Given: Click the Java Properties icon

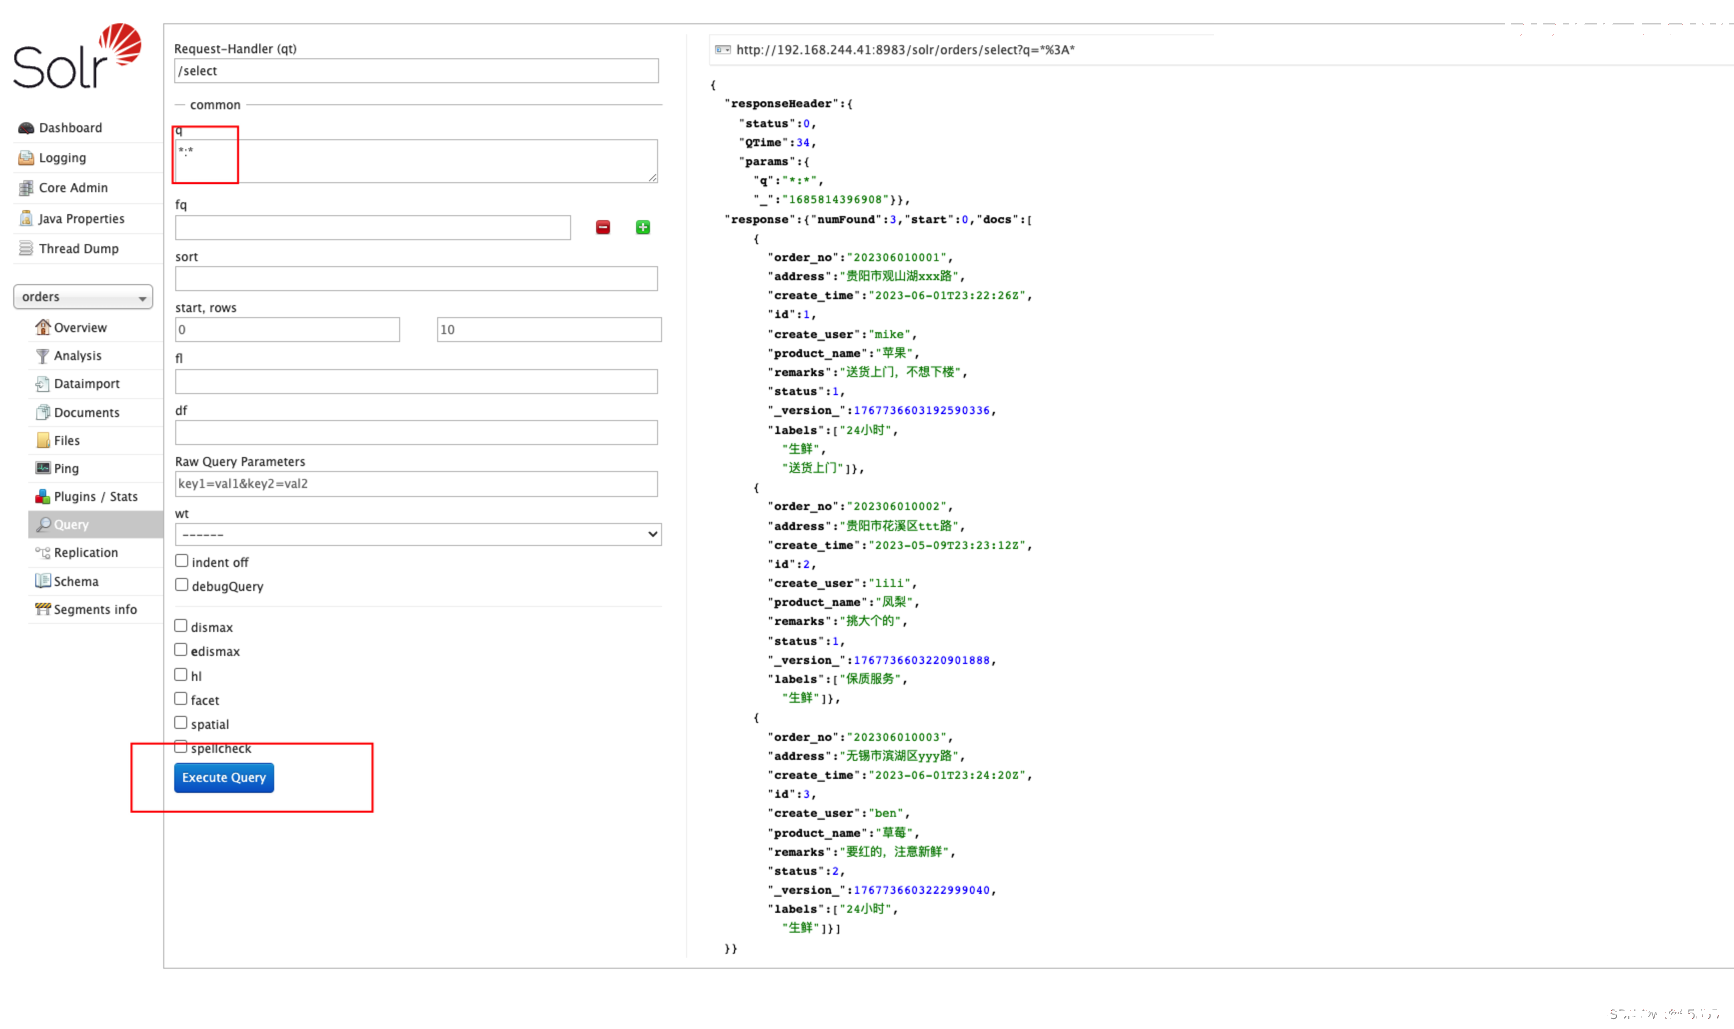Looking at the screenshot, I should (26, 218).
